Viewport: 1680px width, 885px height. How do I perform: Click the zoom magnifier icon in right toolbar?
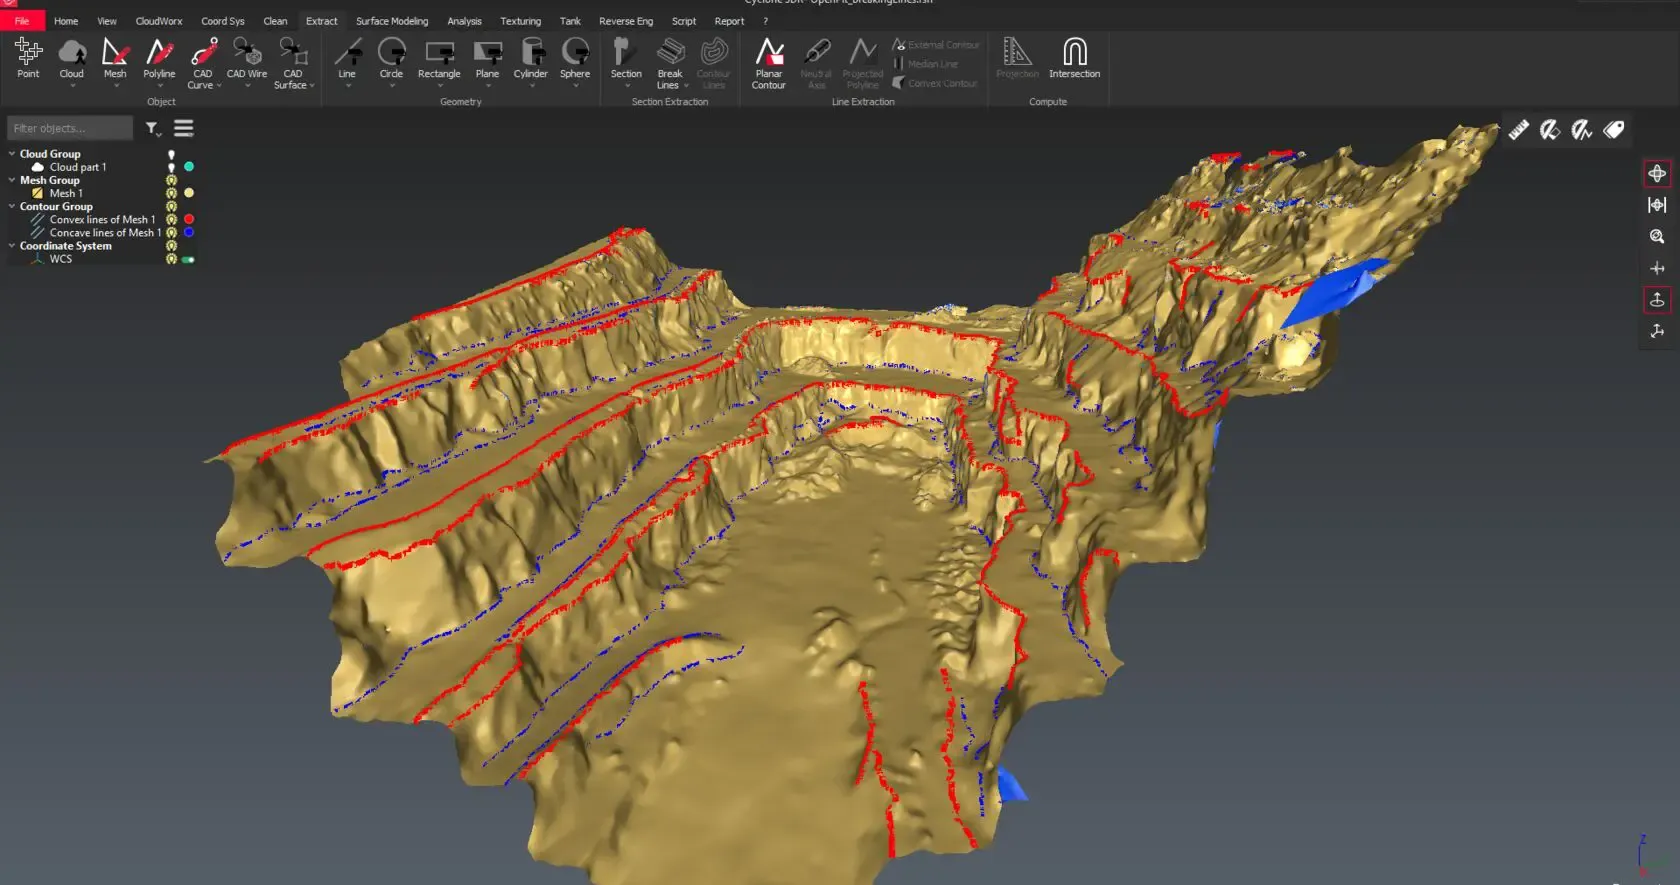(x=1657, y=237)
